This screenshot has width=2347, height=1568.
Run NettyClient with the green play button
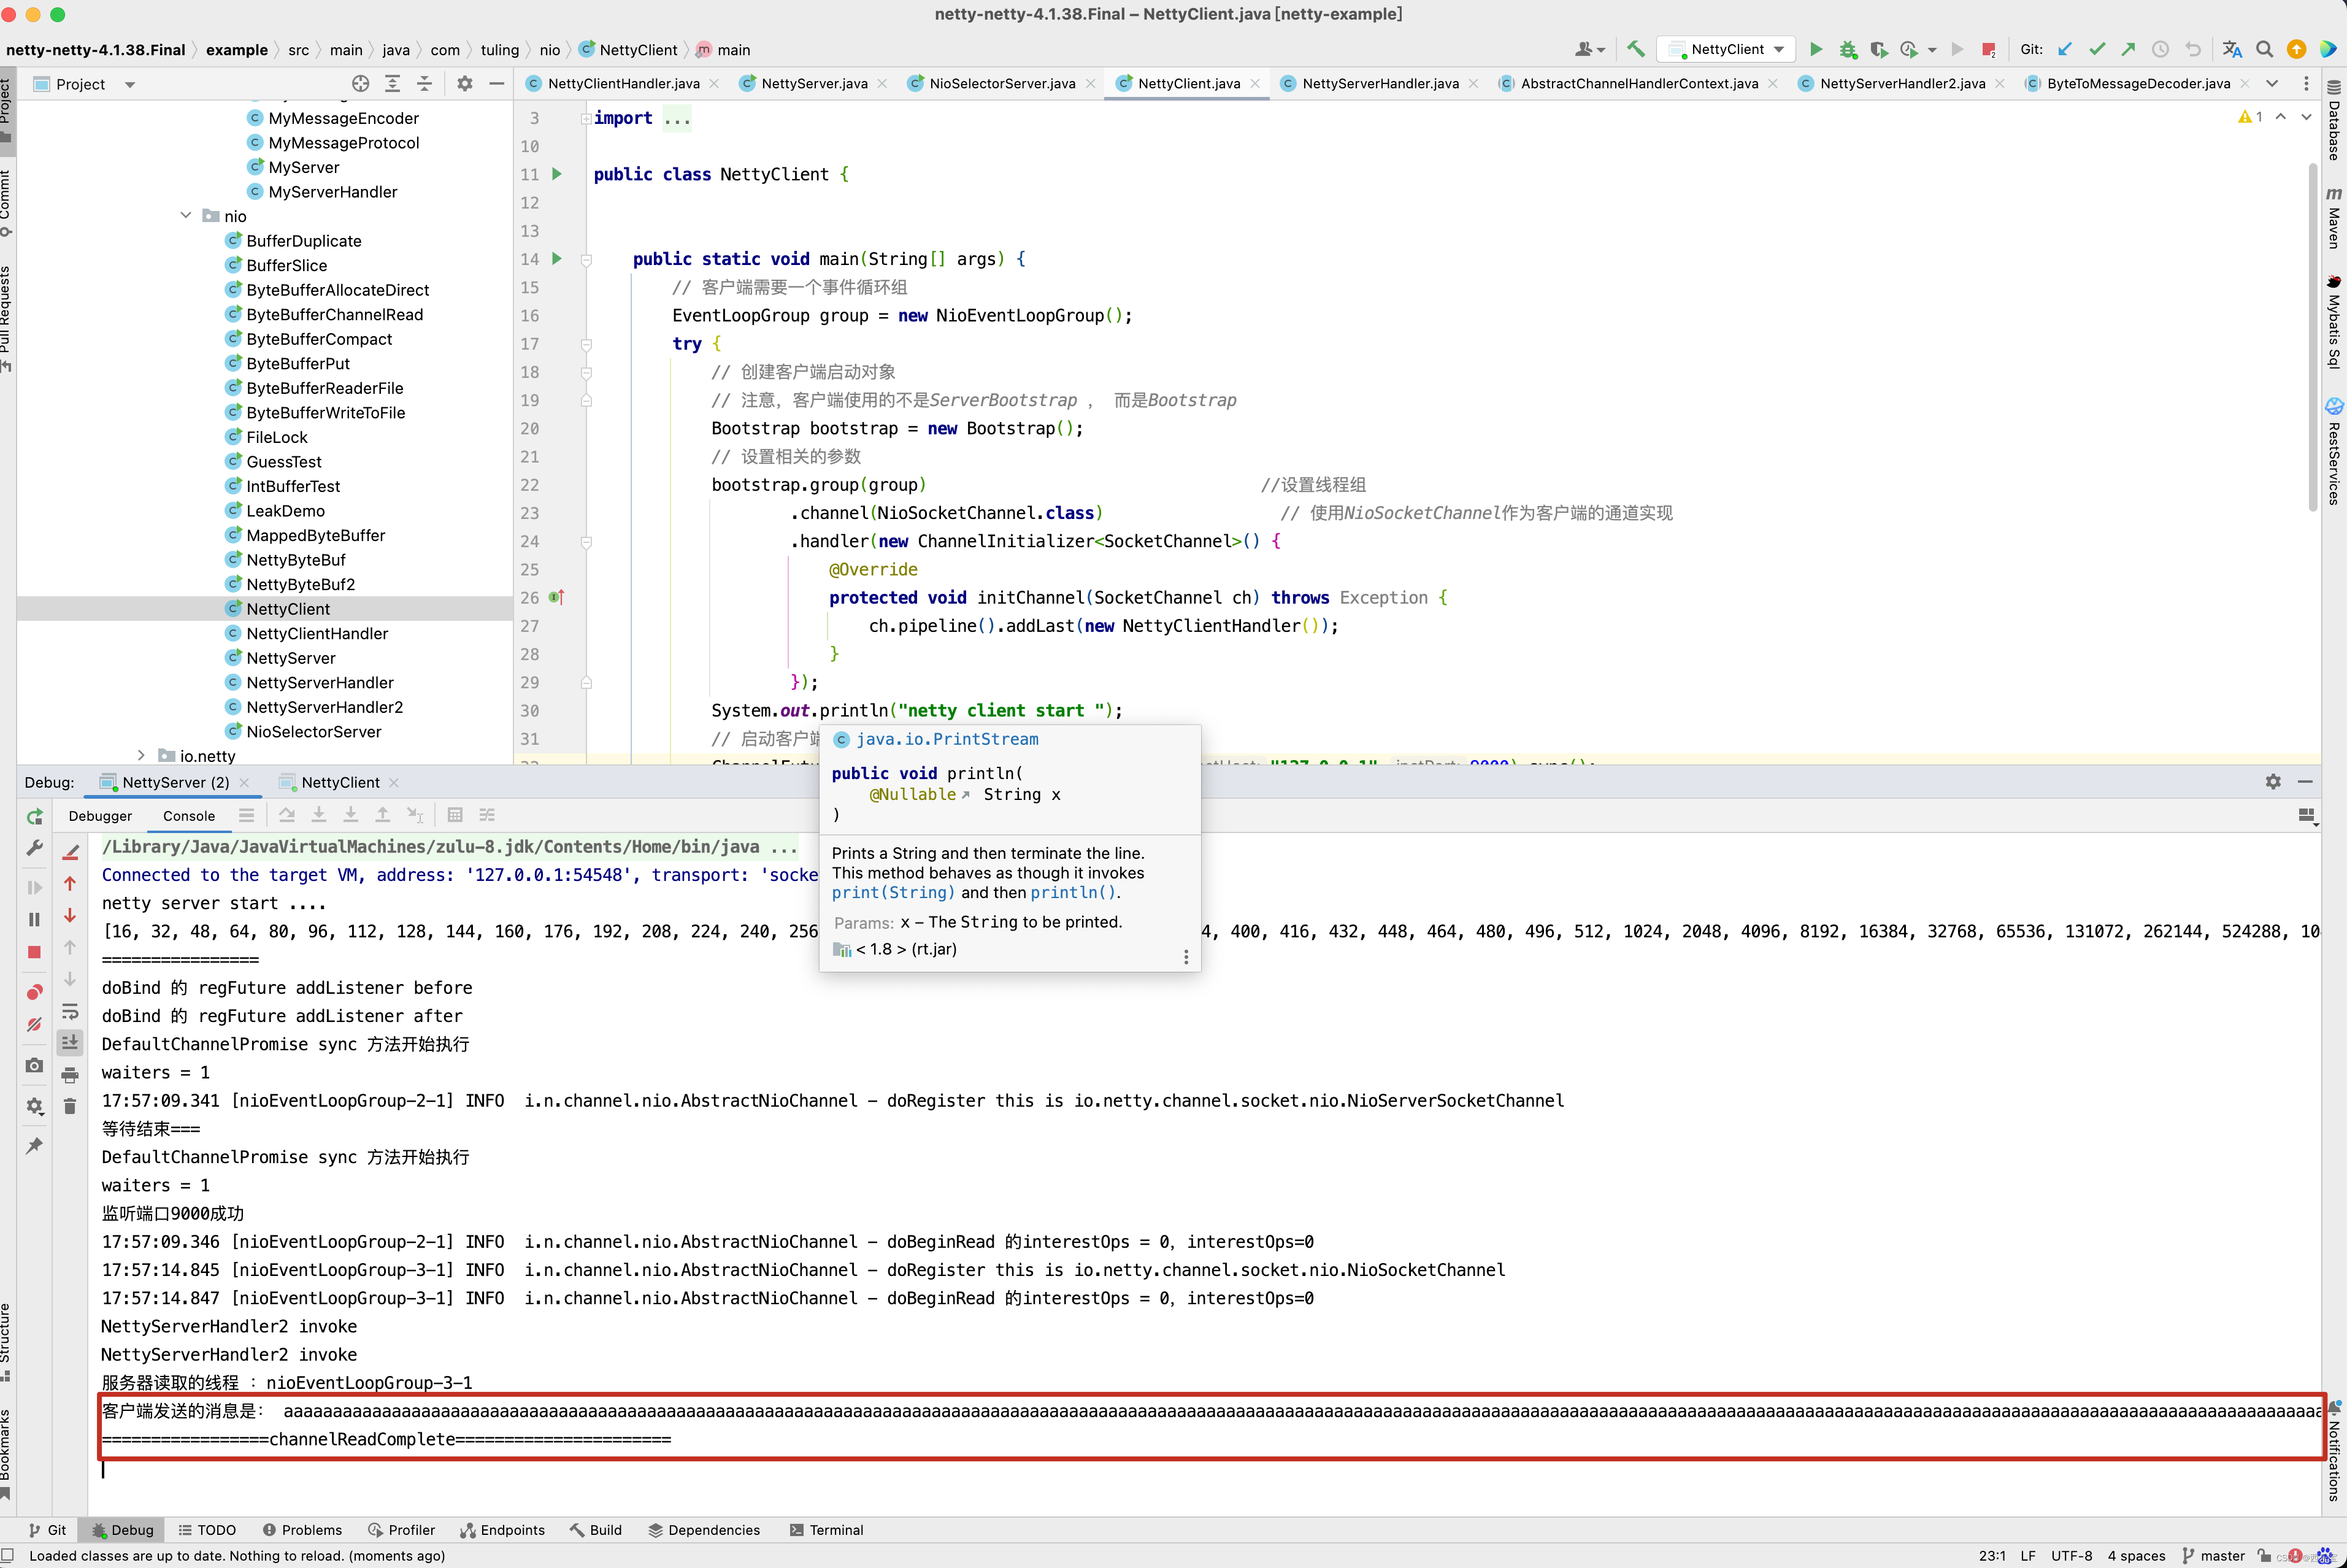[1816, 49]
